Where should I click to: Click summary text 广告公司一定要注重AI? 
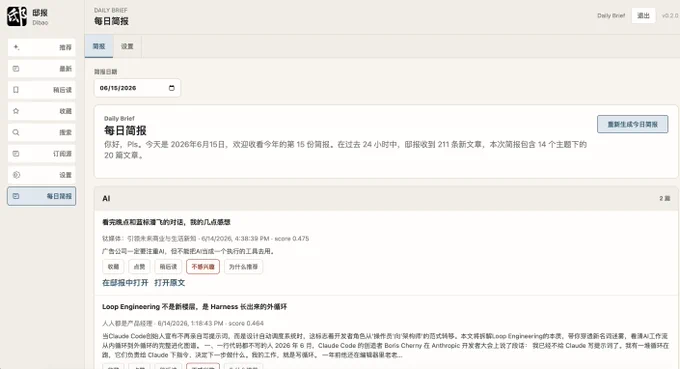coord(189,251)
